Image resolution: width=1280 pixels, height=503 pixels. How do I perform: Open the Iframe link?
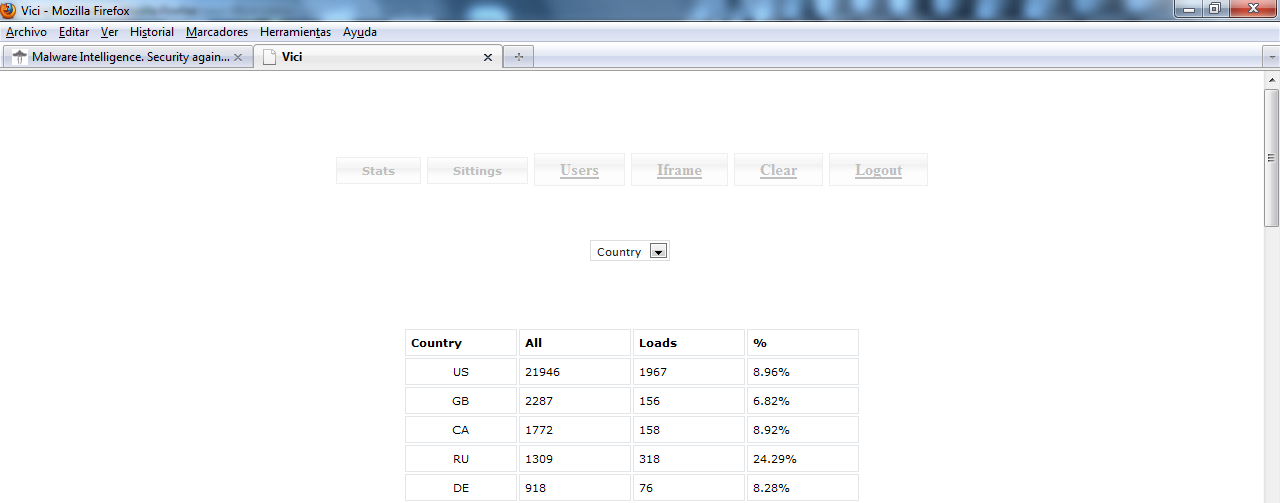[x=679, y=170]
